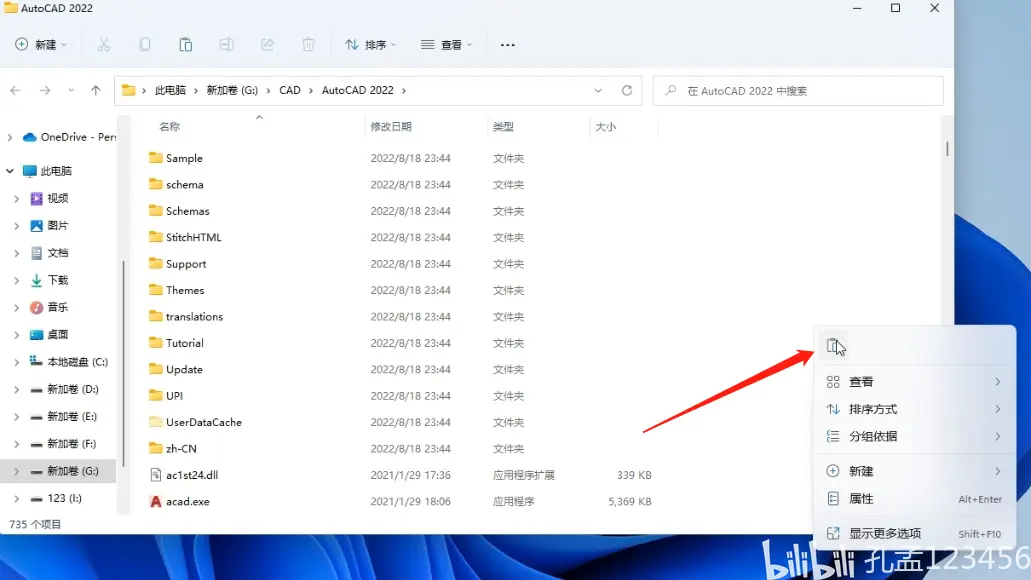
Task: Click the 本地磁盘 (C:) drive icon
Action: click(x=37, y=362)
